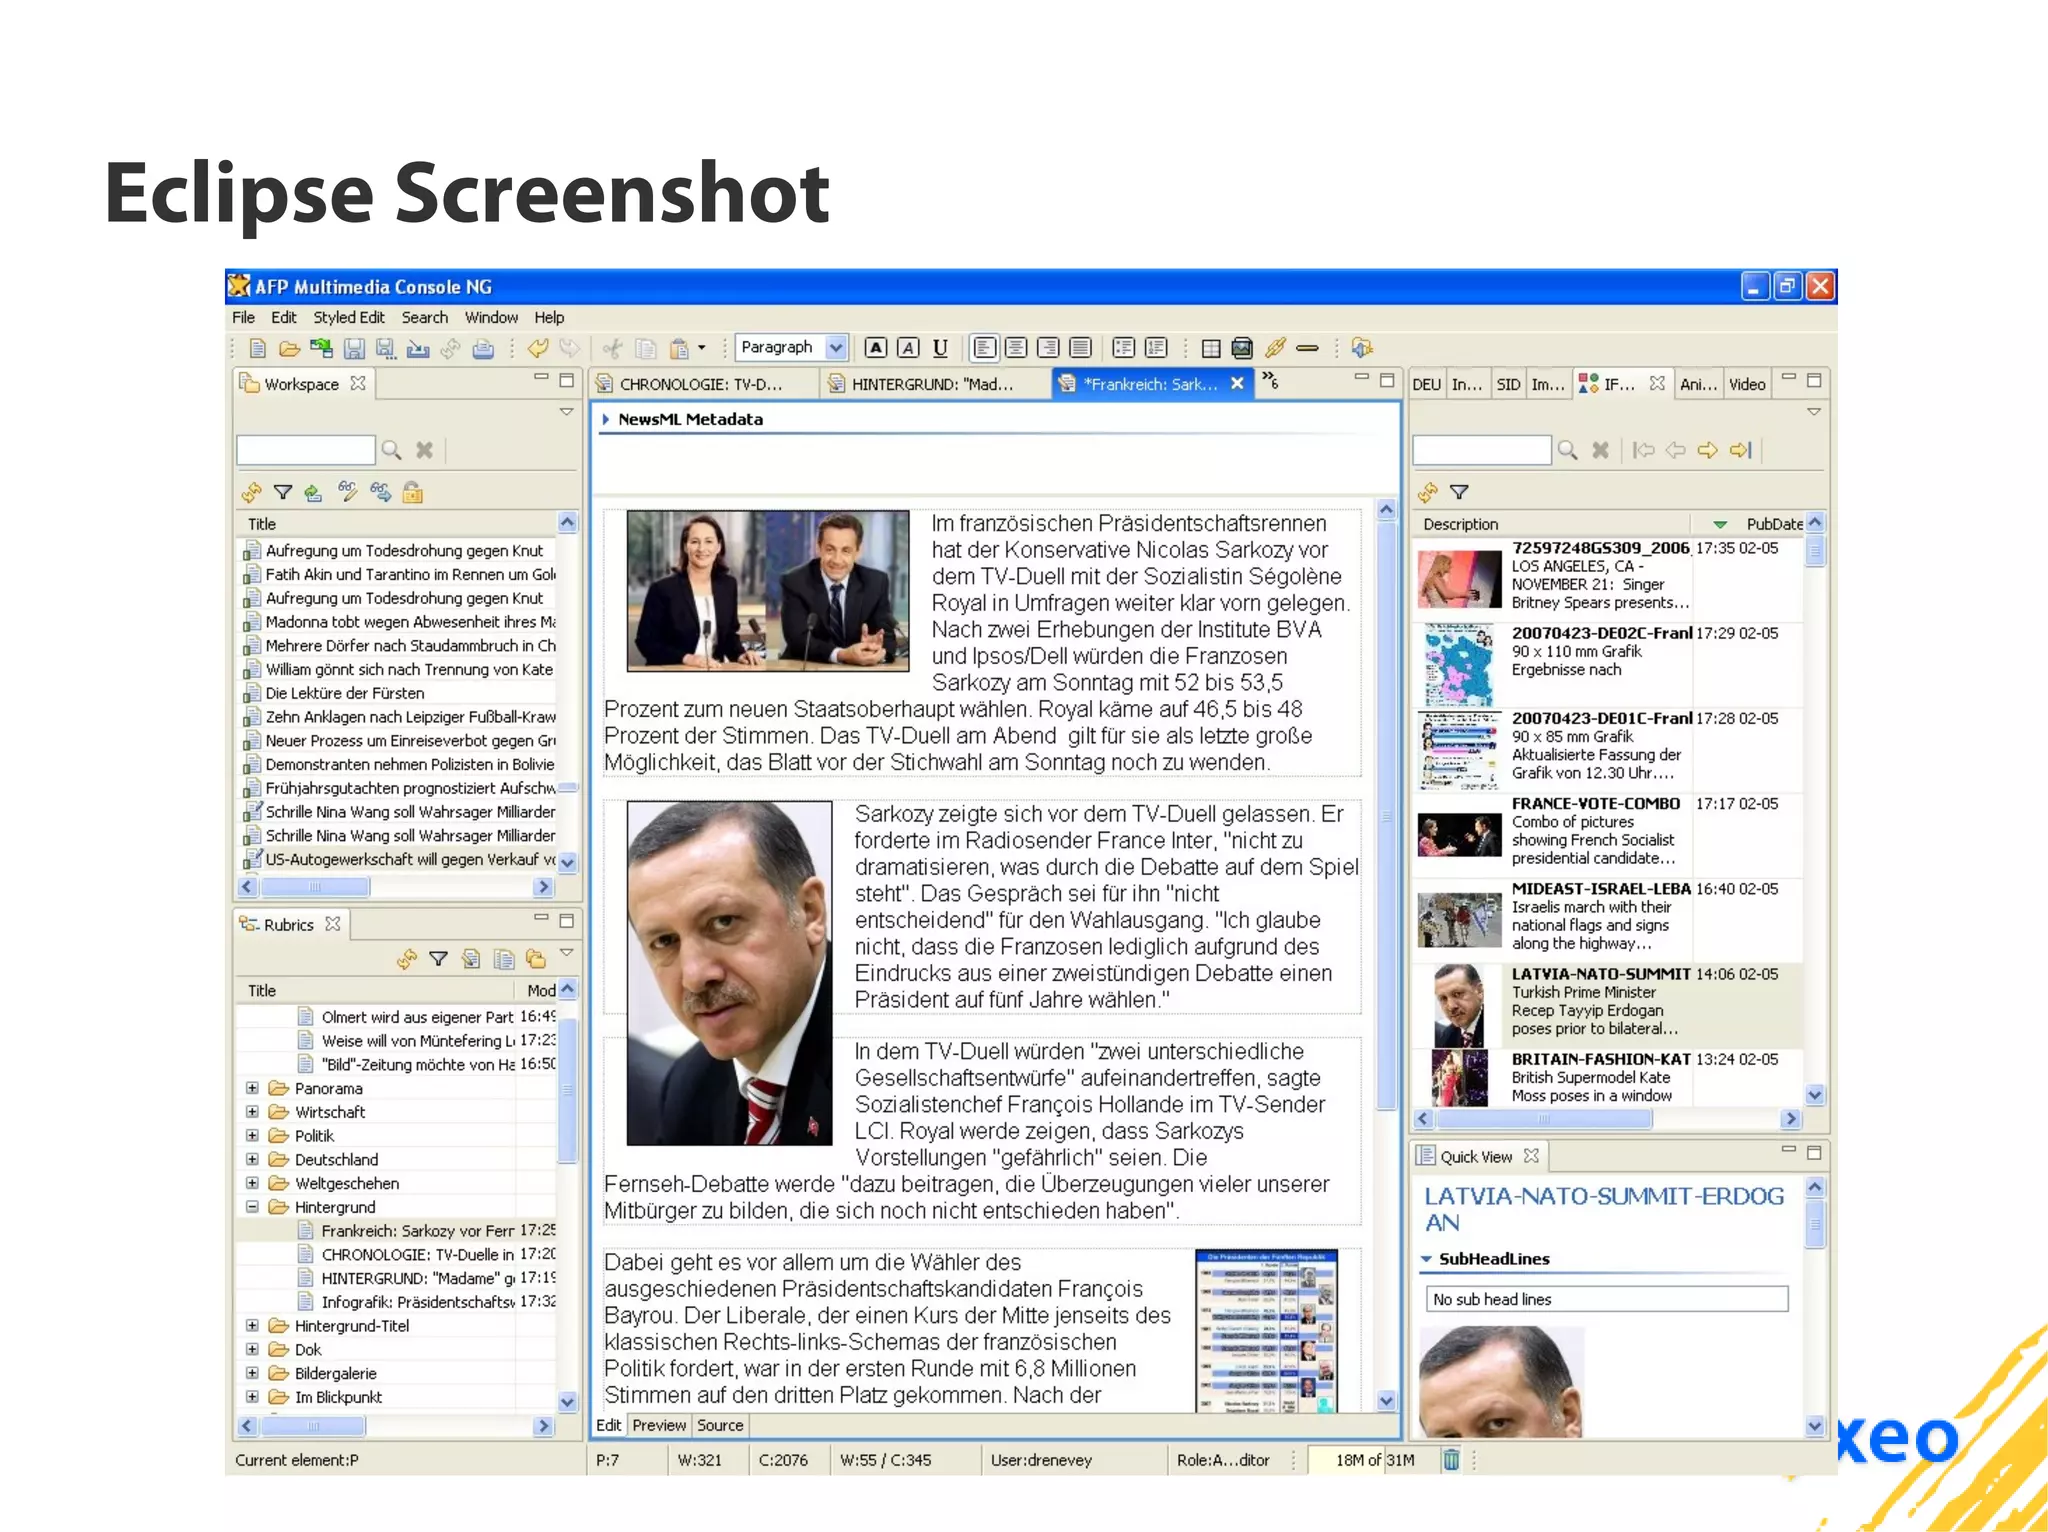Click the Rubrics filter funnel icon

coord(438,959)
